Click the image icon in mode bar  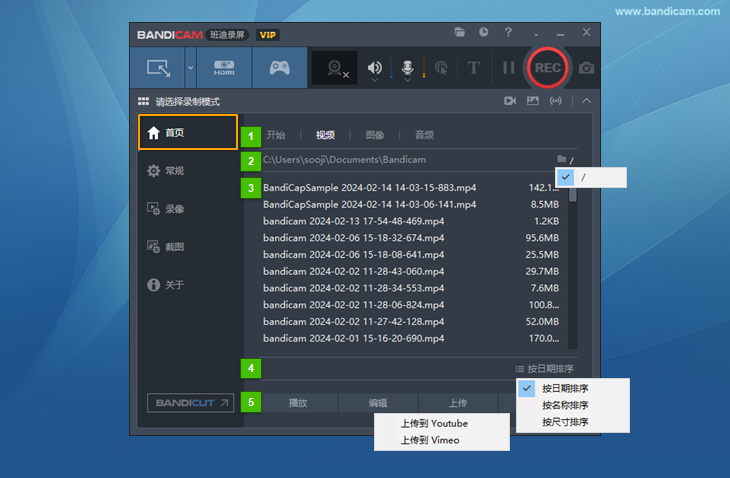(x=533, y=101)
